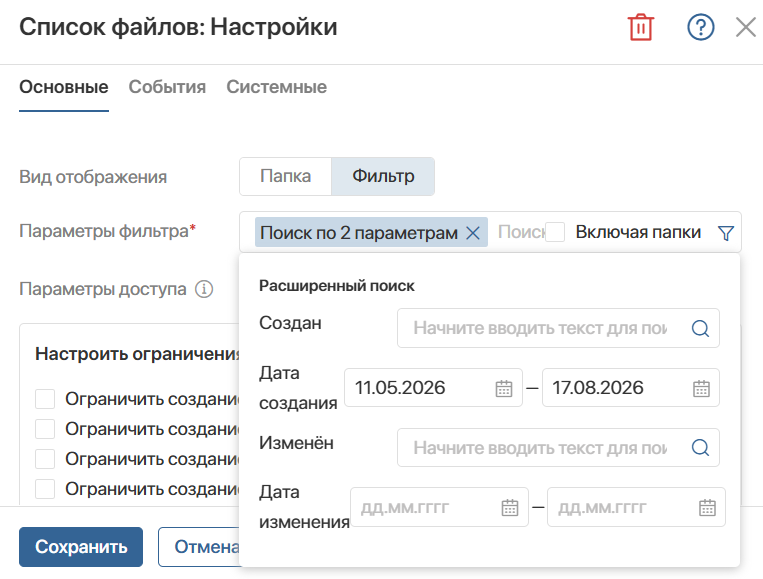Click magnifier icon in Создан field

(x=700, y=328)
